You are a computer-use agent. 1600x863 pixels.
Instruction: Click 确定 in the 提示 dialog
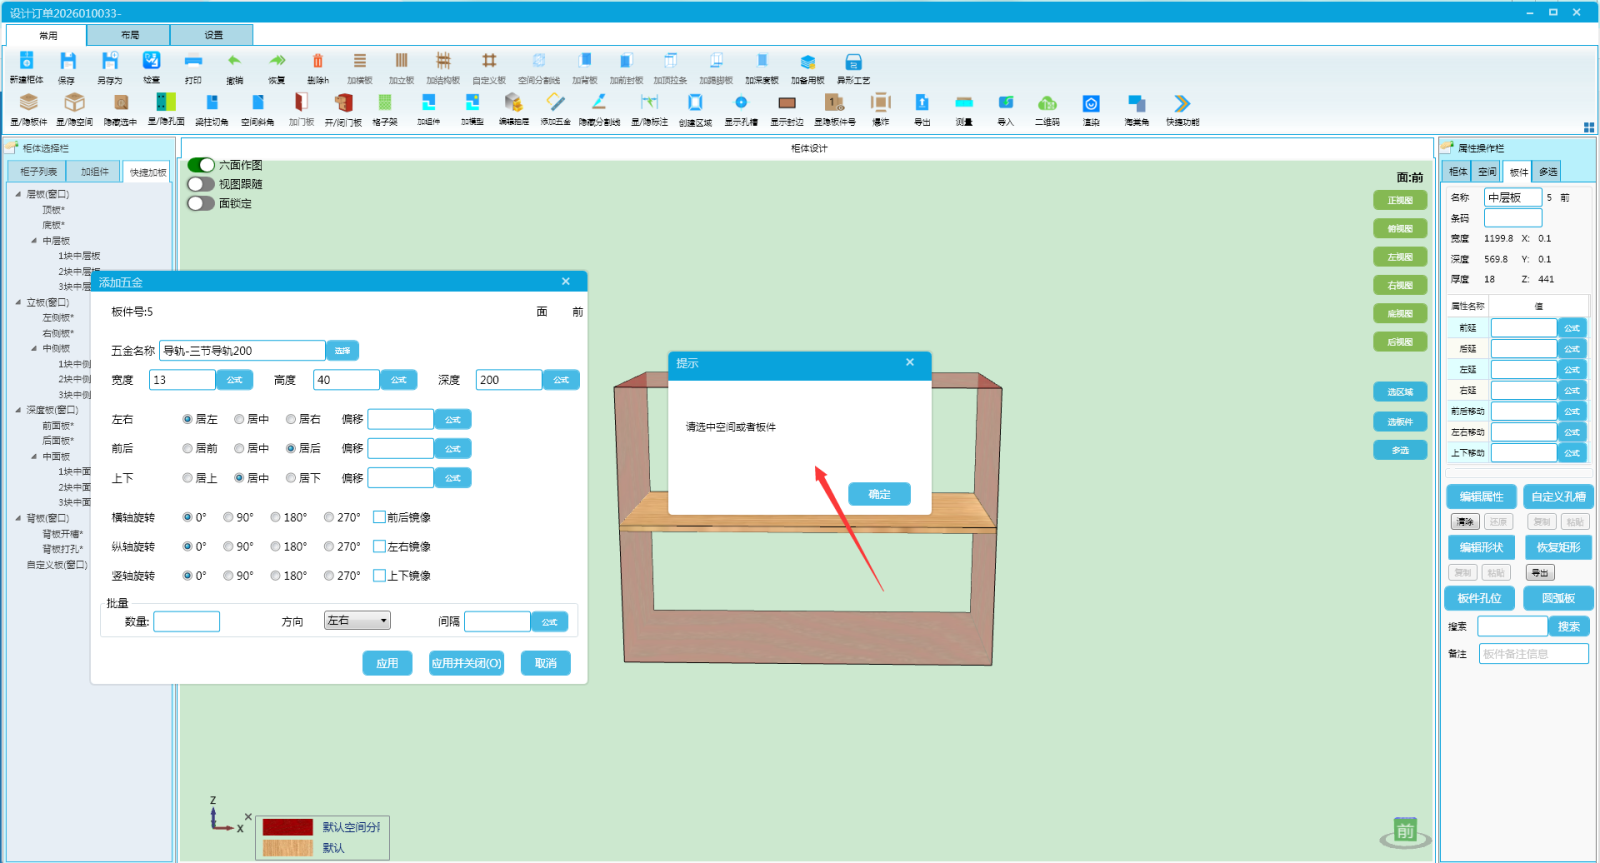(x=879, y=494)
